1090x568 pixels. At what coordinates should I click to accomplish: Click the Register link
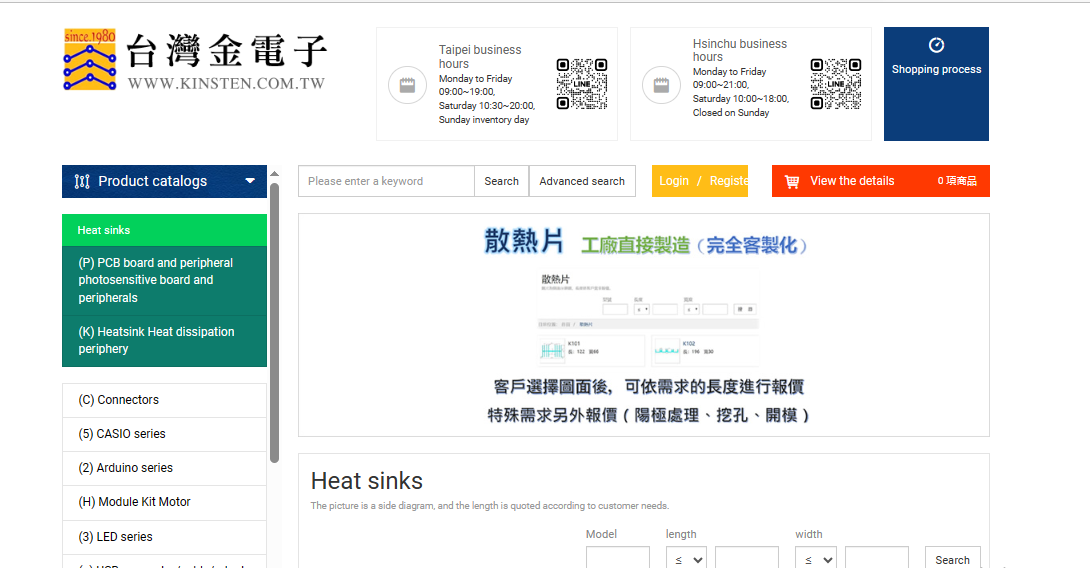click(728, 181)
